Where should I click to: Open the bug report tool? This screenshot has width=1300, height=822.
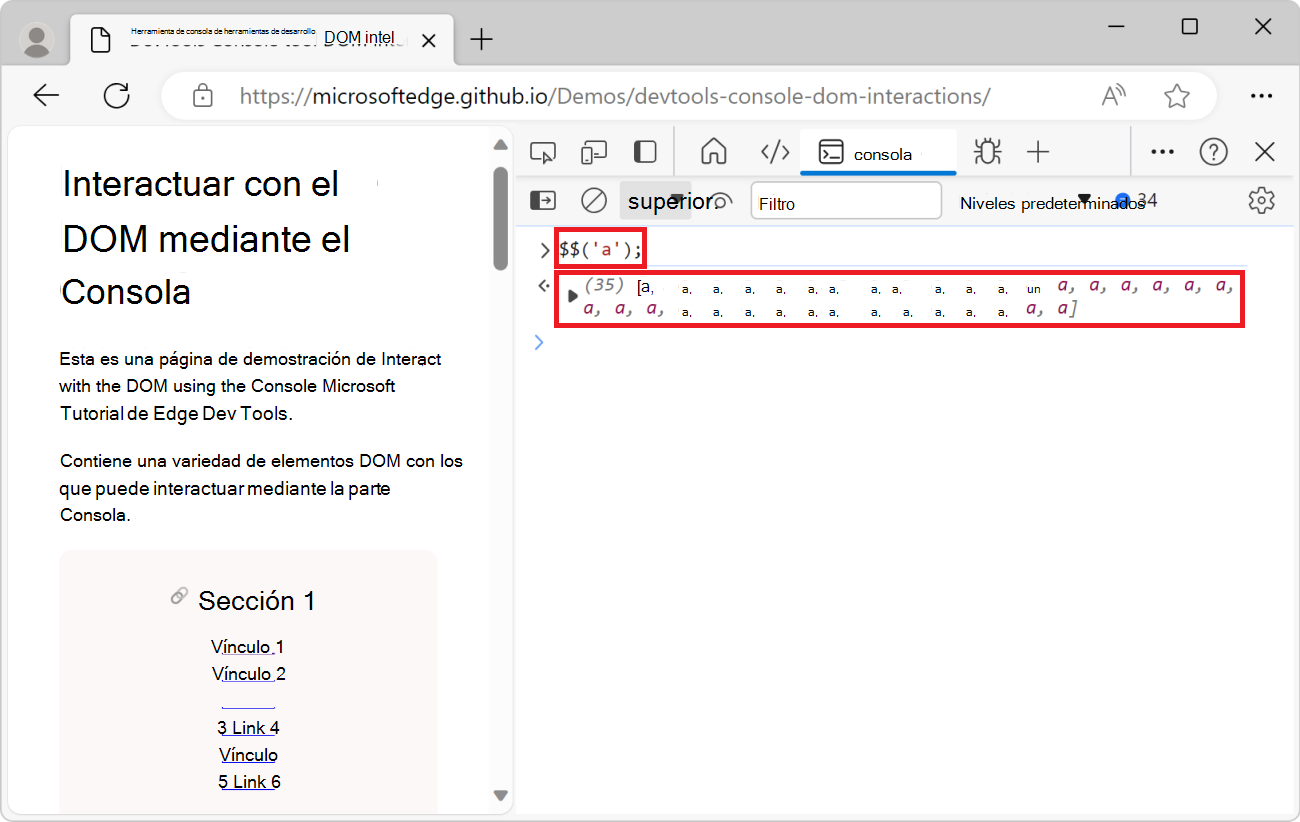(x=987, y=152)
